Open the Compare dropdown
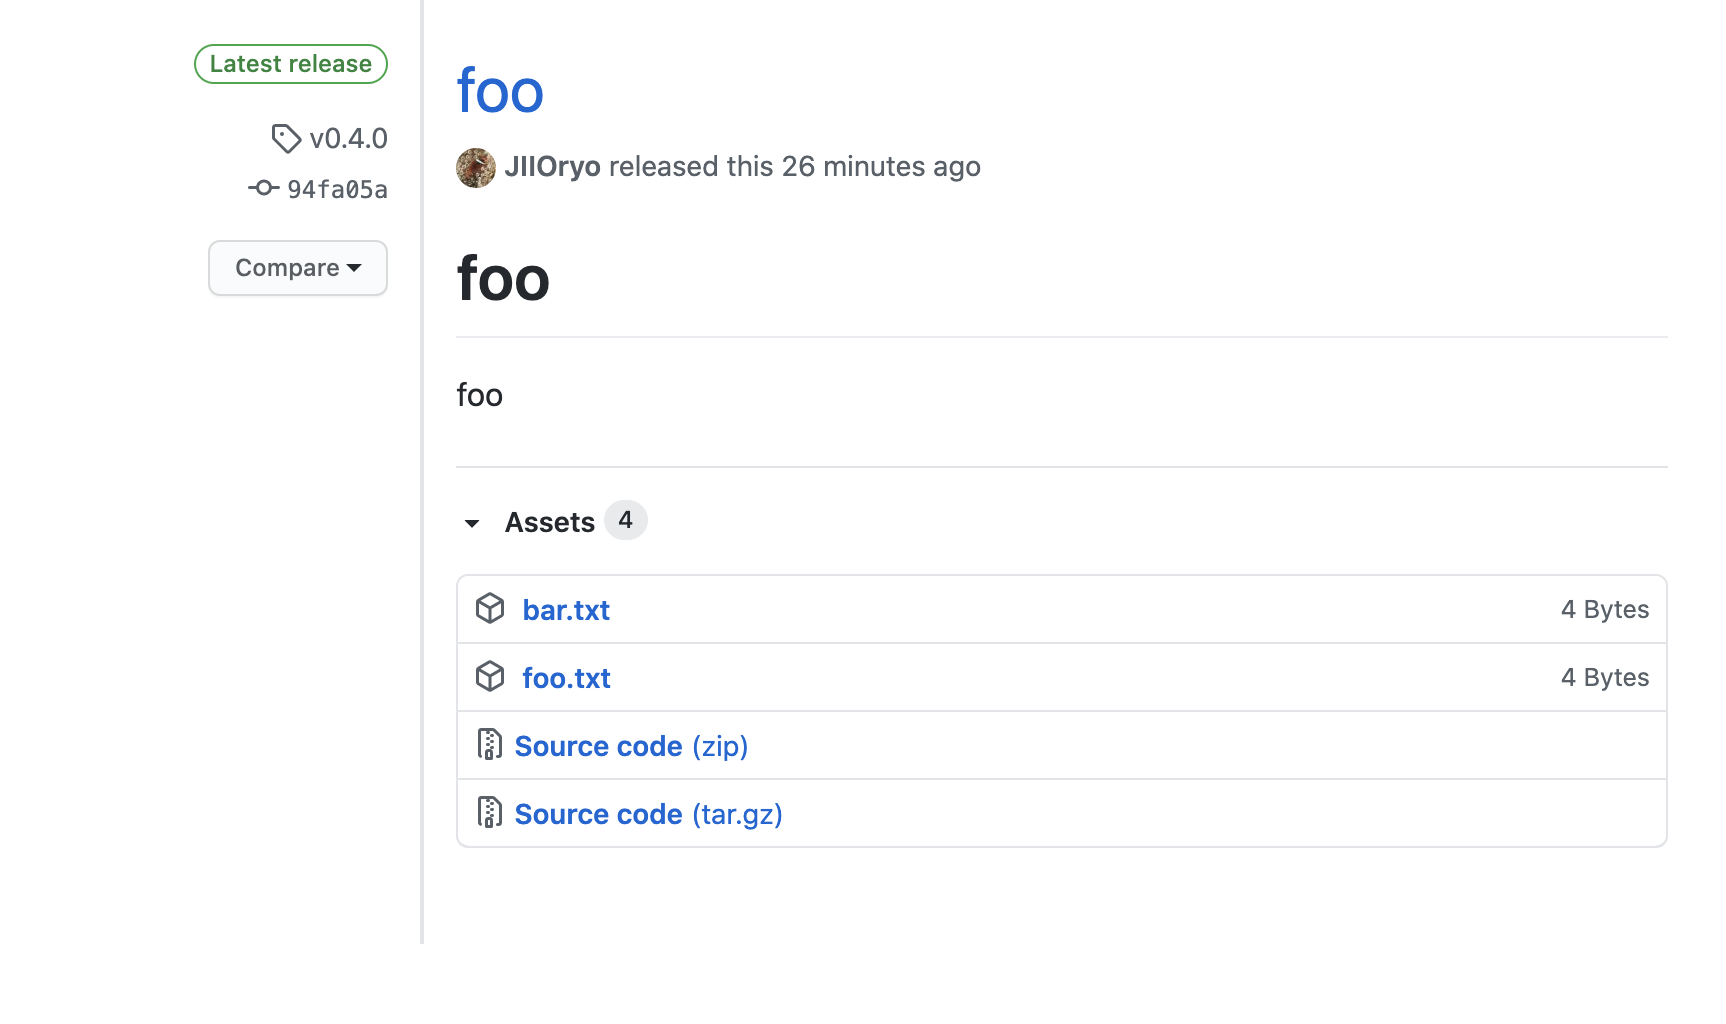 (x=298, y=268)
